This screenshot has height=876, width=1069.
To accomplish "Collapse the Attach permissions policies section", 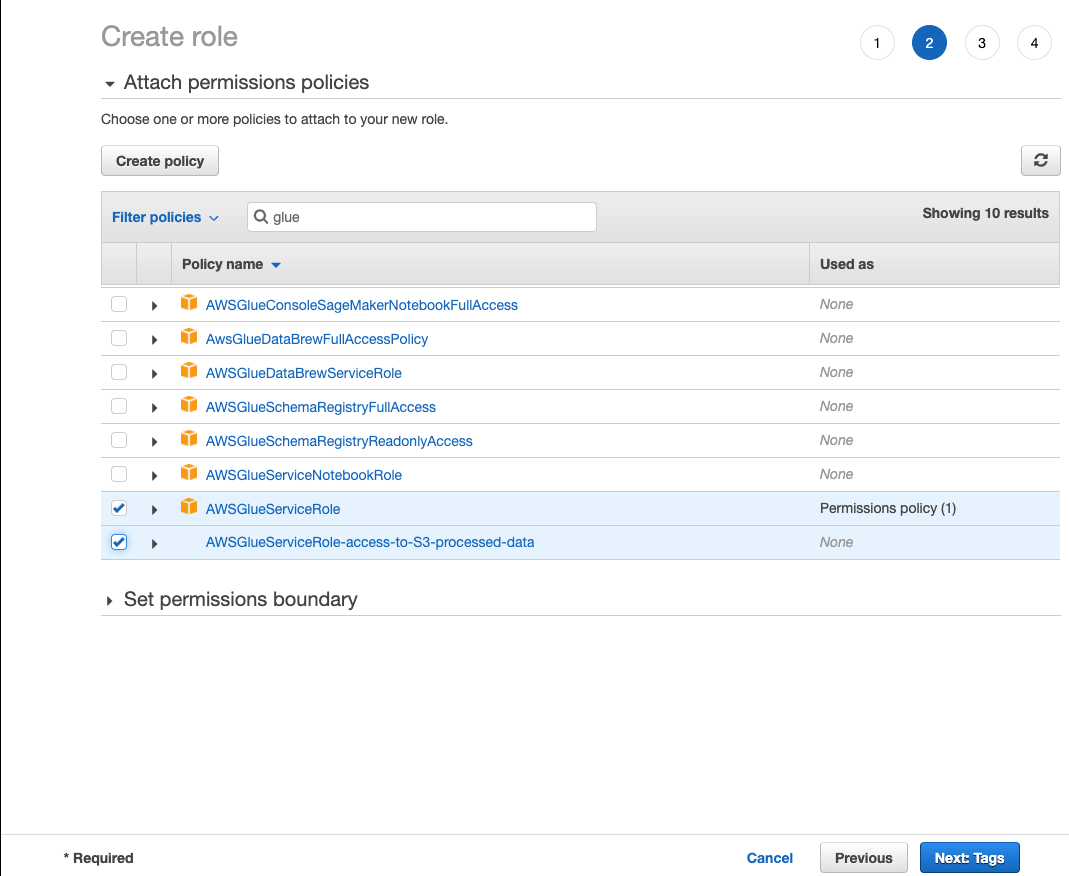I will [110, 85].
